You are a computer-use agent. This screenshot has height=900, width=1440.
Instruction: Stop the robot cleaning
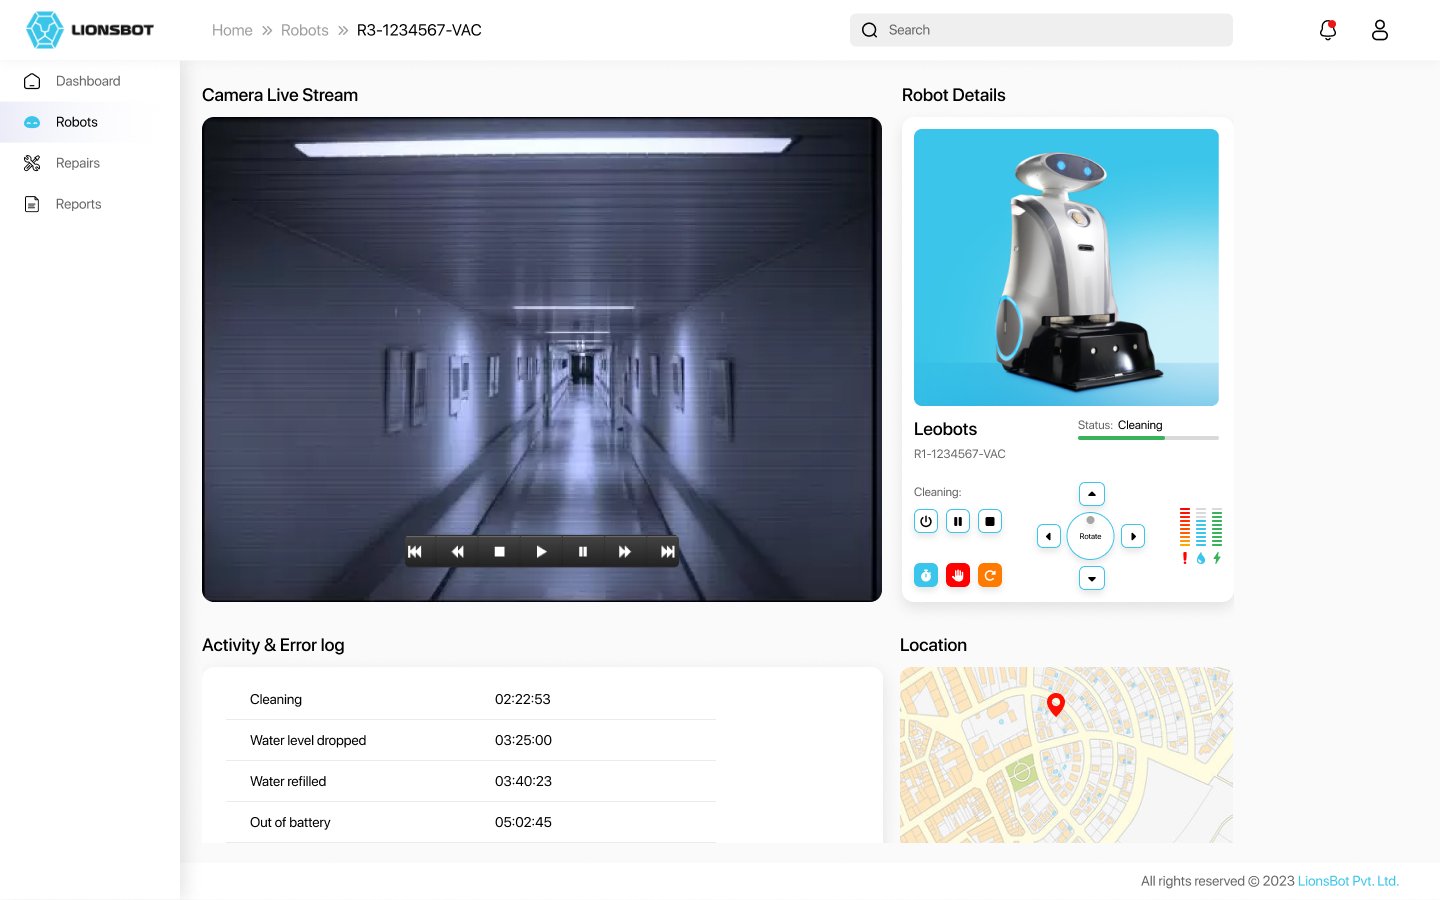[x=990, y=521]
